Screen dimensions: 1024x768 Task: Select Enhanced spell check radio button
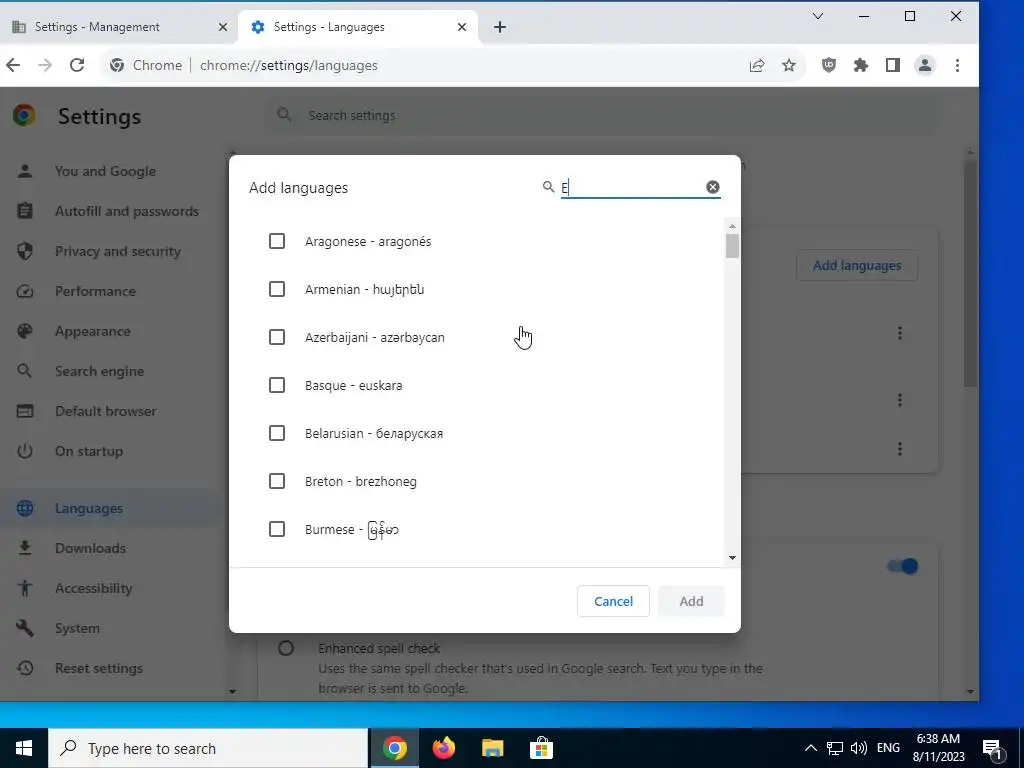(x=286, y=648)
